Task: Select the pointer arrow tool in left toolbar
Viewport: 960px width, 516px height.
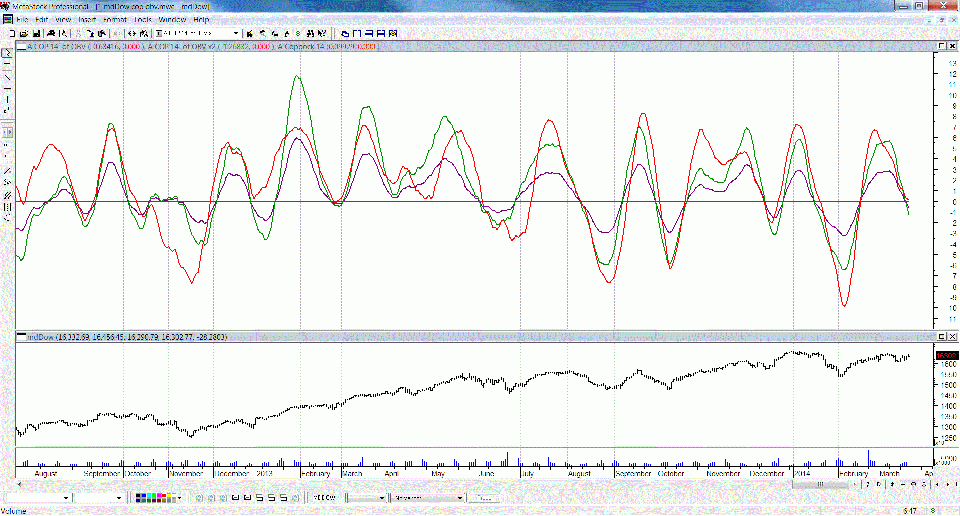Action: 7,52
